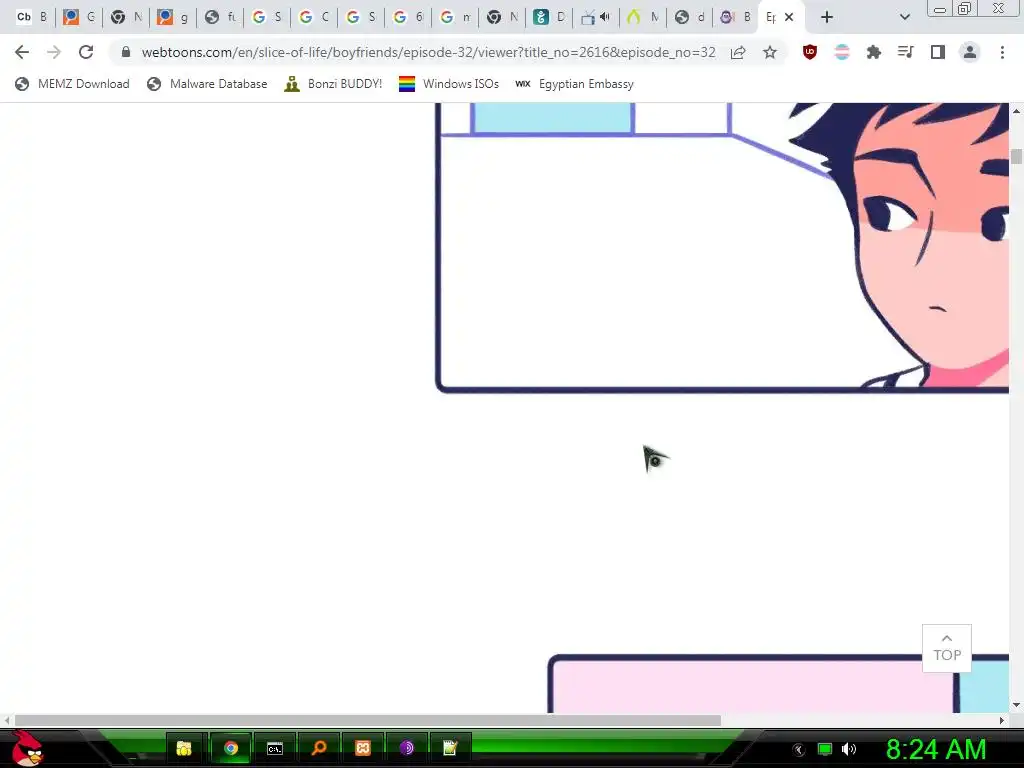Open the media control button
The image size is (1024, 768).
coord(906,52)
